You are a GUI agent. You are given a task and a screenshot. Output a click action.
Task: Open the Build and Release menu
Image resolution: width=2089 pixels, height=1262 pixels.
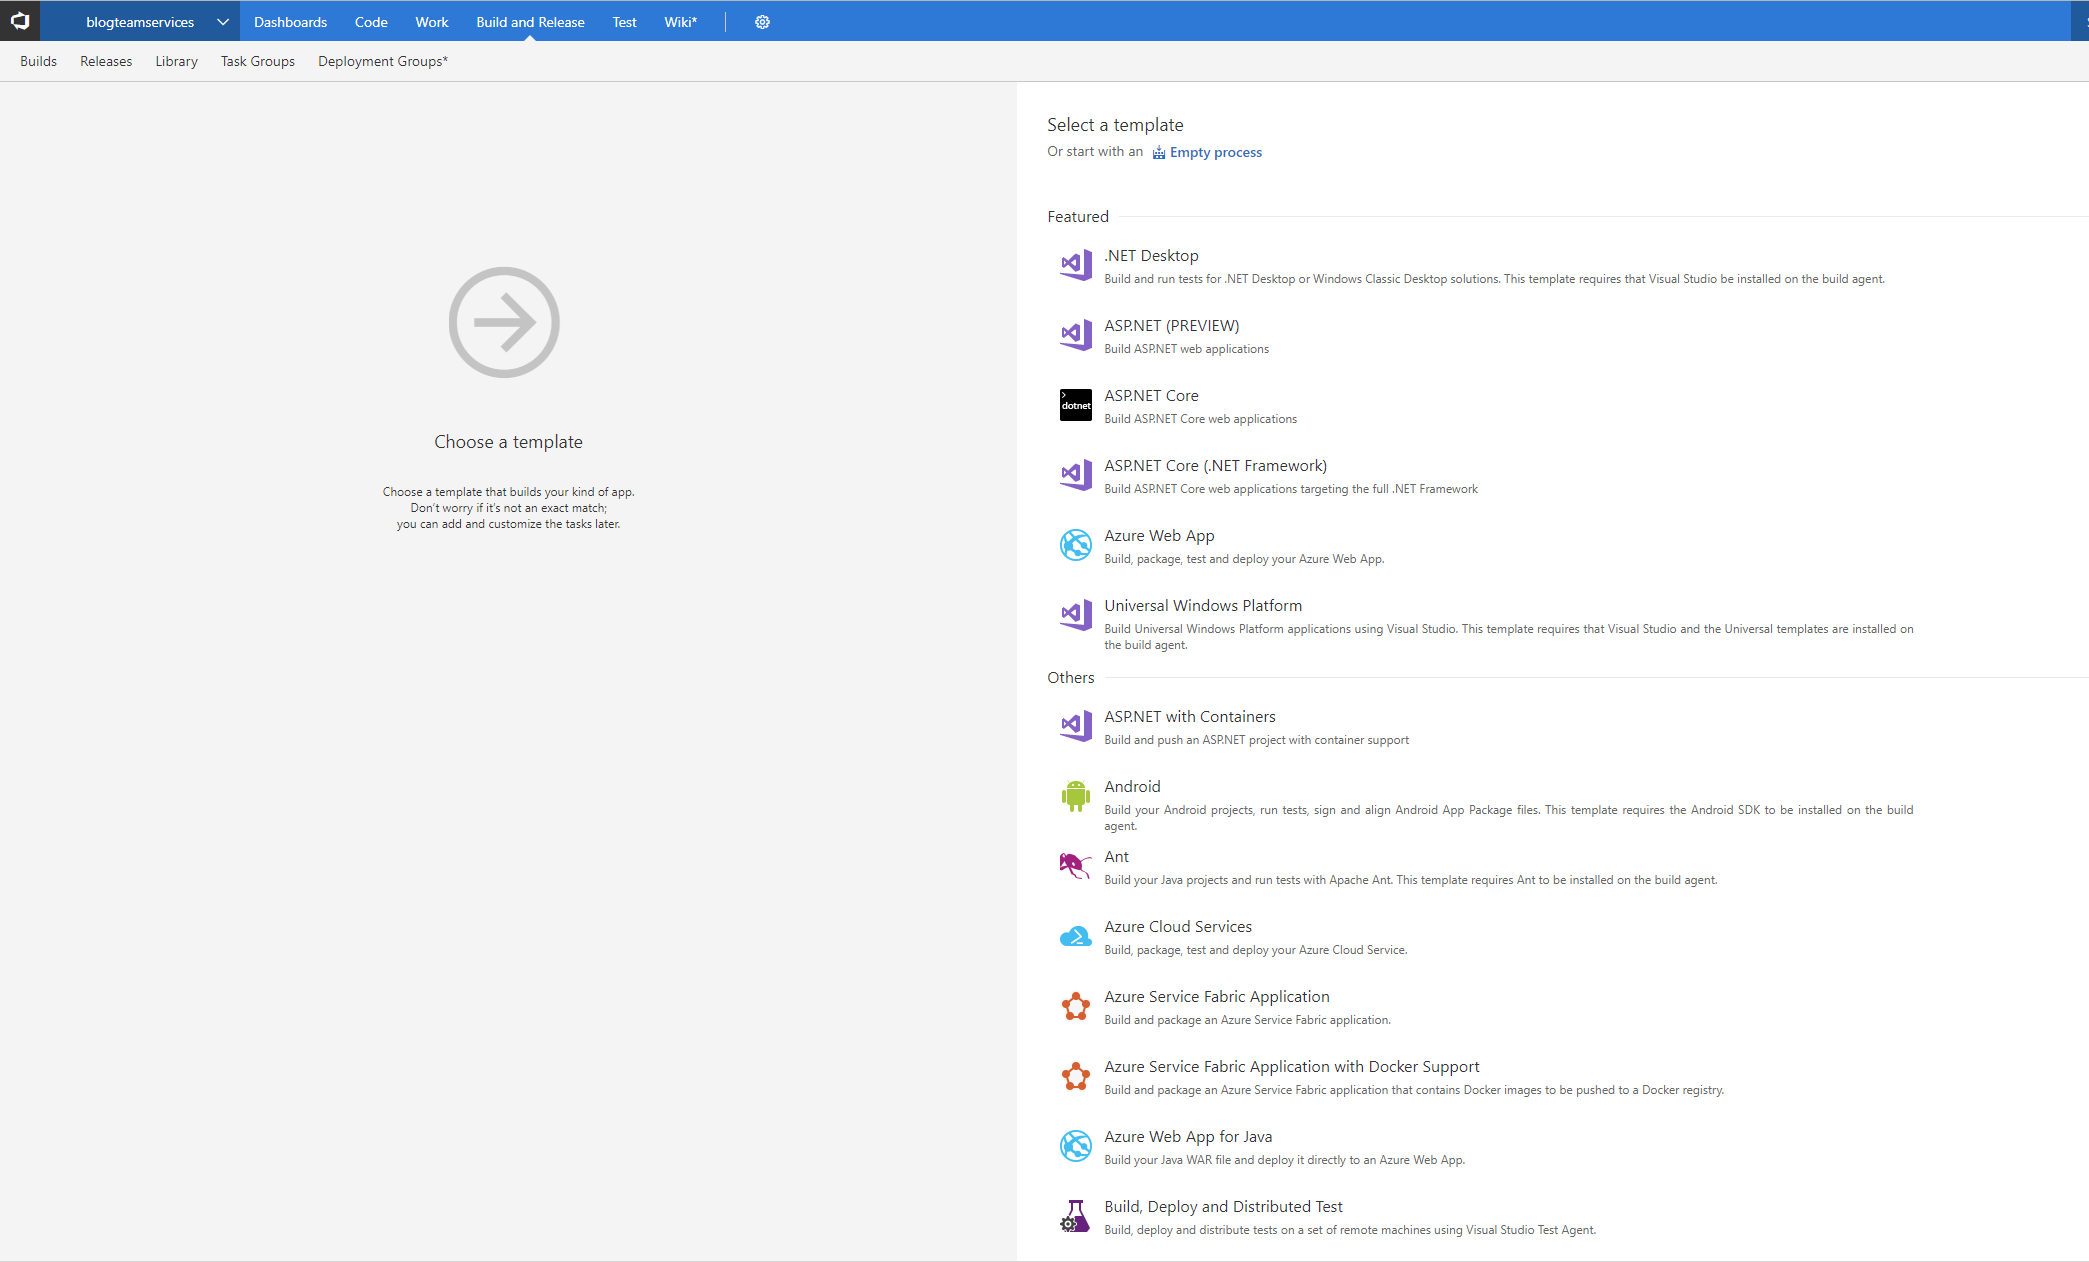tap(530, 22)
